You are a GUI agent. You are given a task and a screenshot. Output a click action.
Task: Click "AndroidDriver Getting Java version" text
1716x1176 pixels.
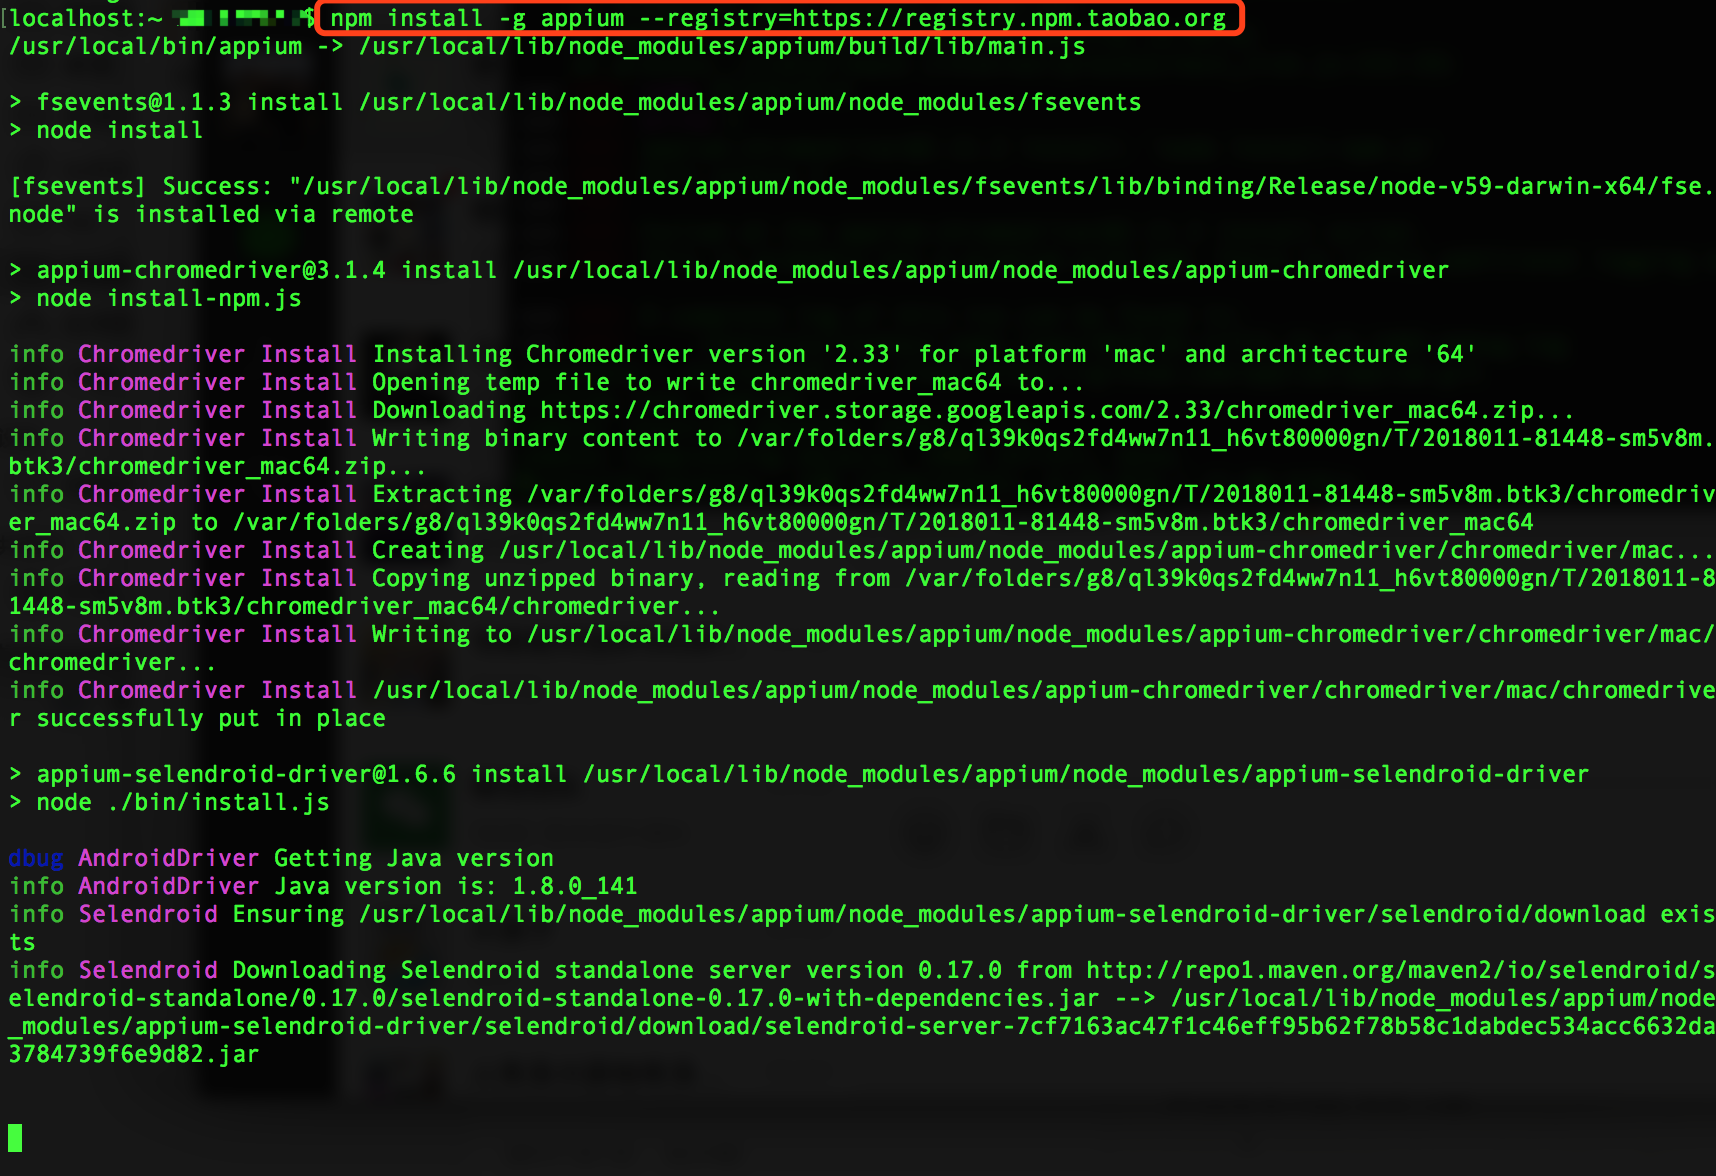(316, 858)
